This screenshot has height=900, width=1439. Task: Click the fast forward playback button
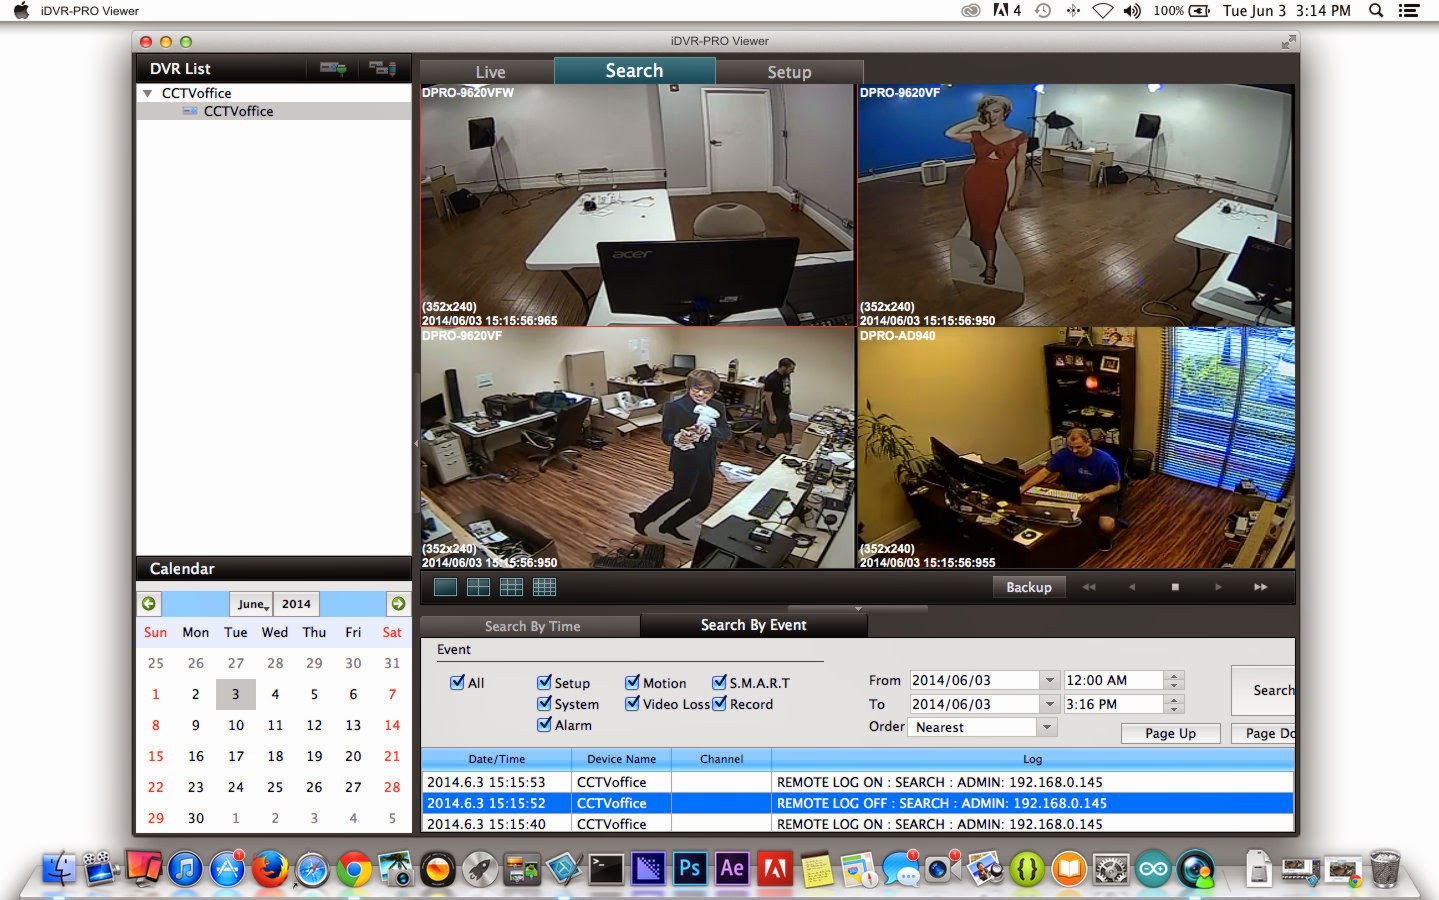pyautogui.click(x=1261, y=587)
